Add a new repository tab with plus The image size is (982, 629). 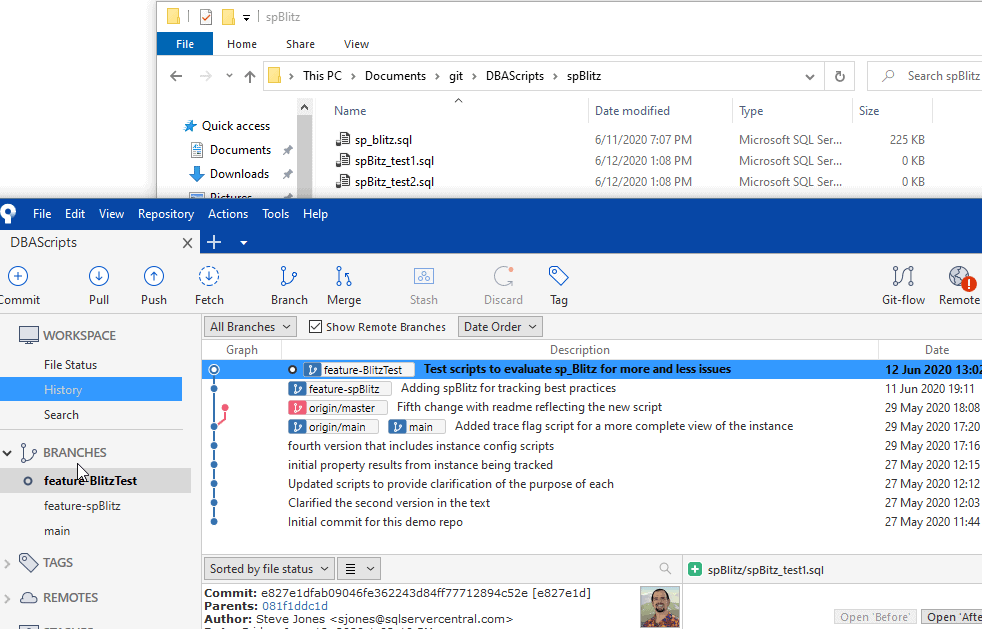point(214,242)
